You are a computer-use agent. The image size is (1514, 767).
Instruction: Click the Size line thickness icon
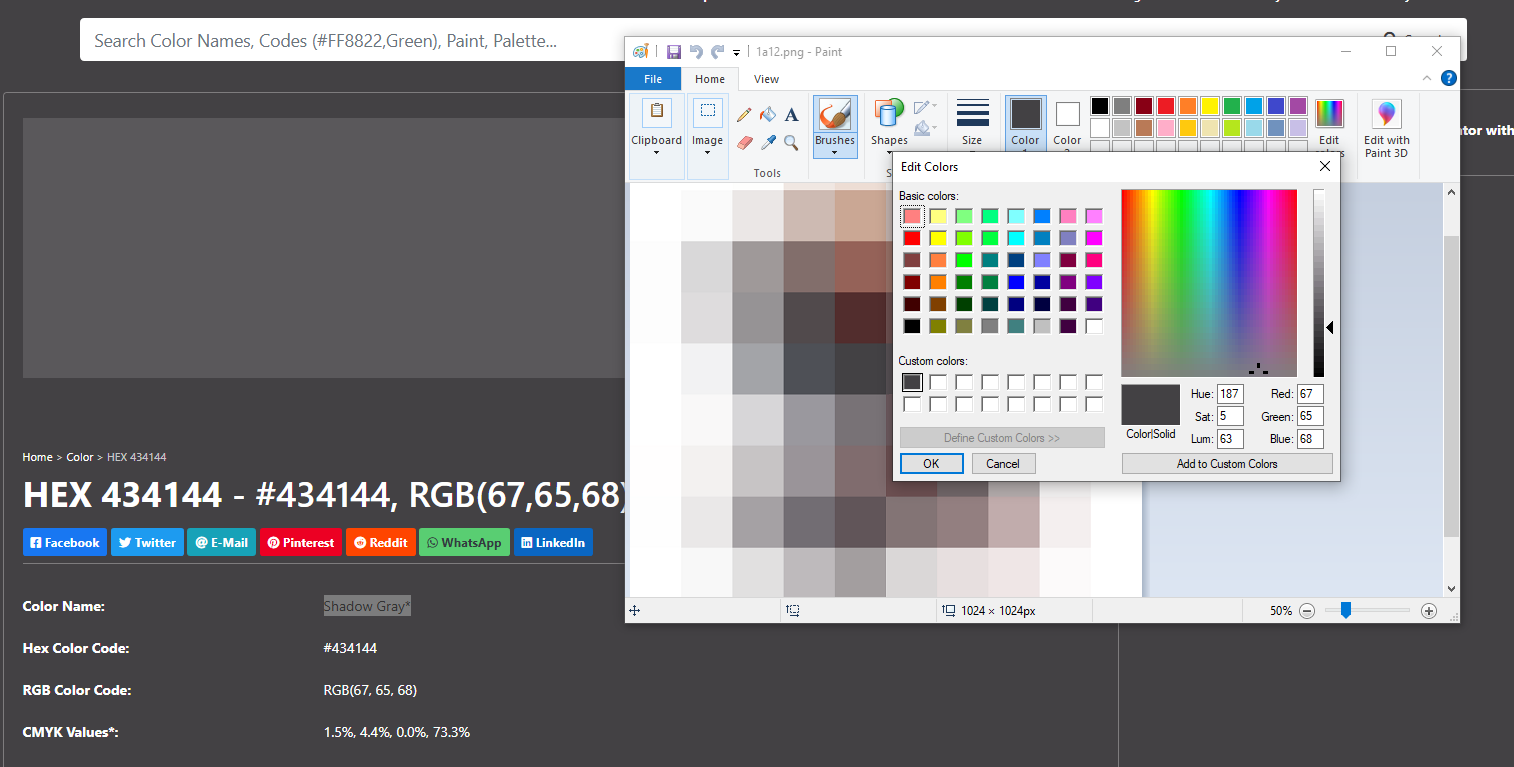[972, 113]
